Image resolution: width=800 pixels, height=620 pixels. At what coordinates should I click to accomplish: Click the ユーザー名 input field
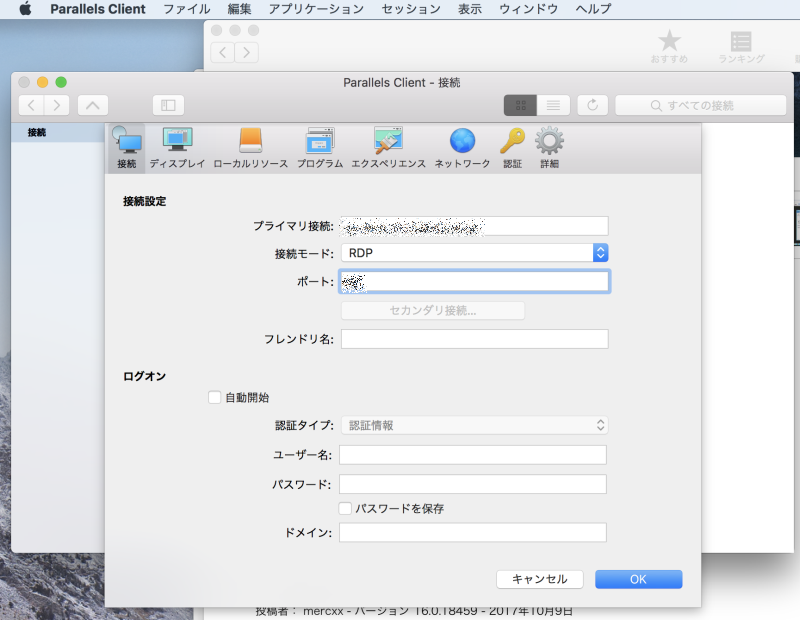(473, 455)
